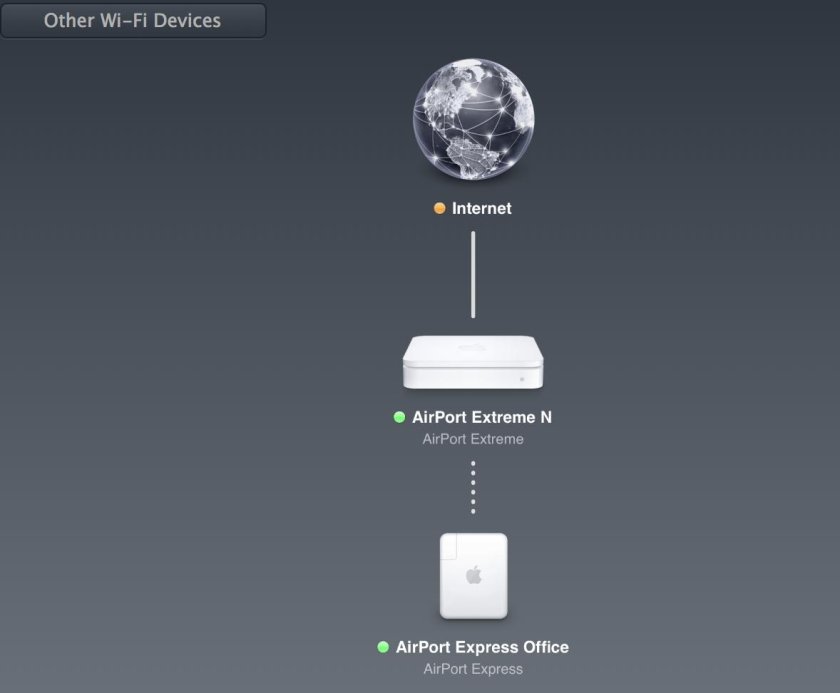Open the Other Wi-Fi Devices dropdown

[x=134, y=20]
